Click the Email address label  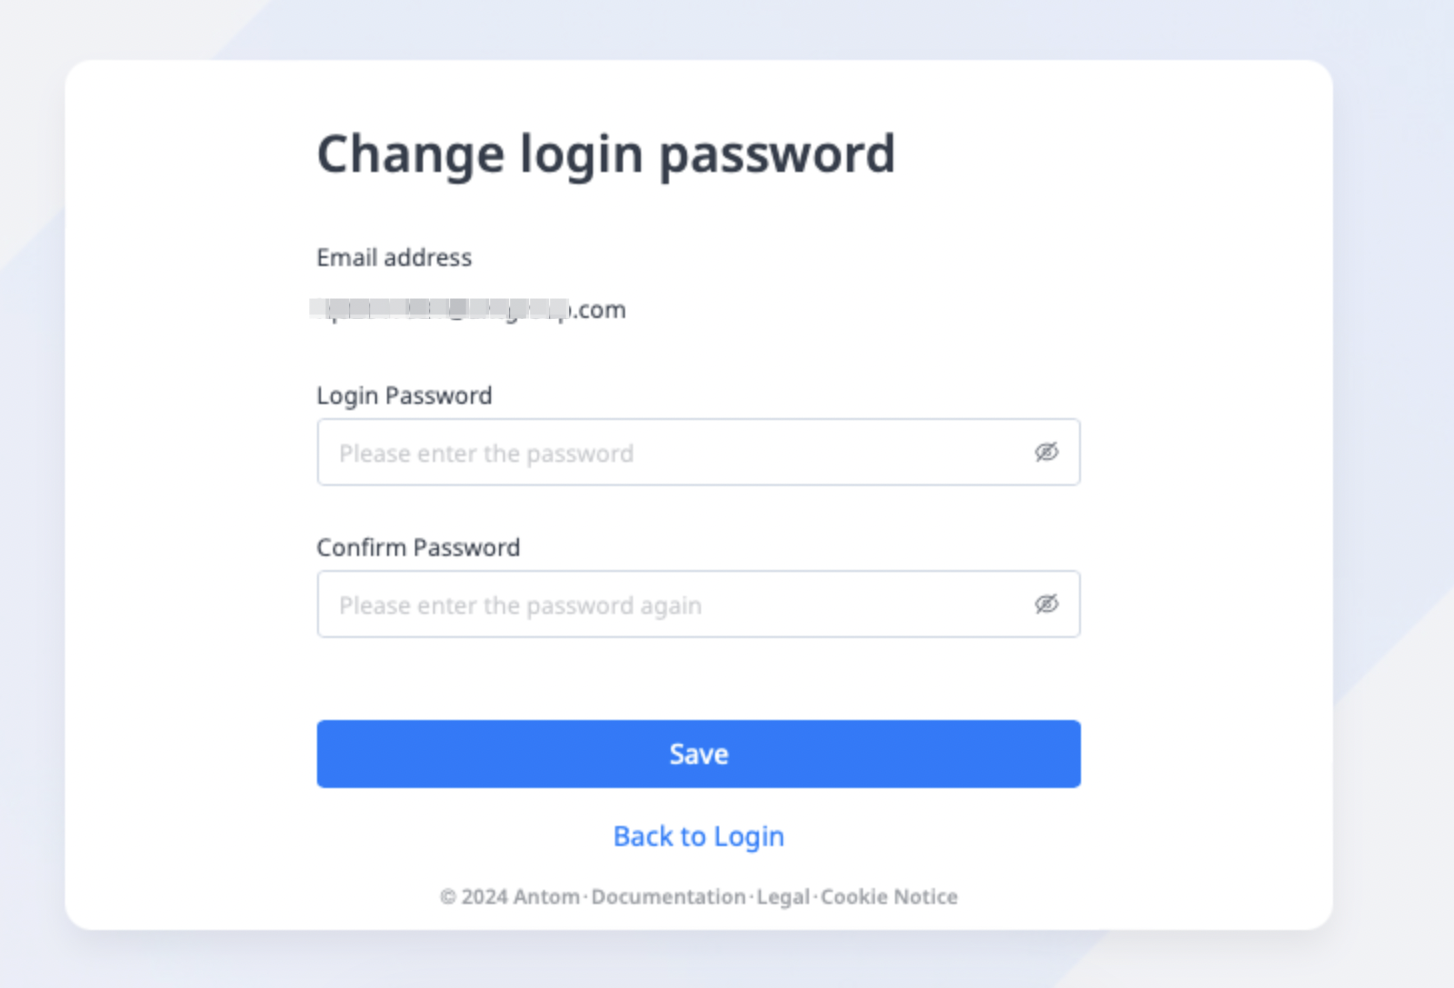click(x=394, y=258)
